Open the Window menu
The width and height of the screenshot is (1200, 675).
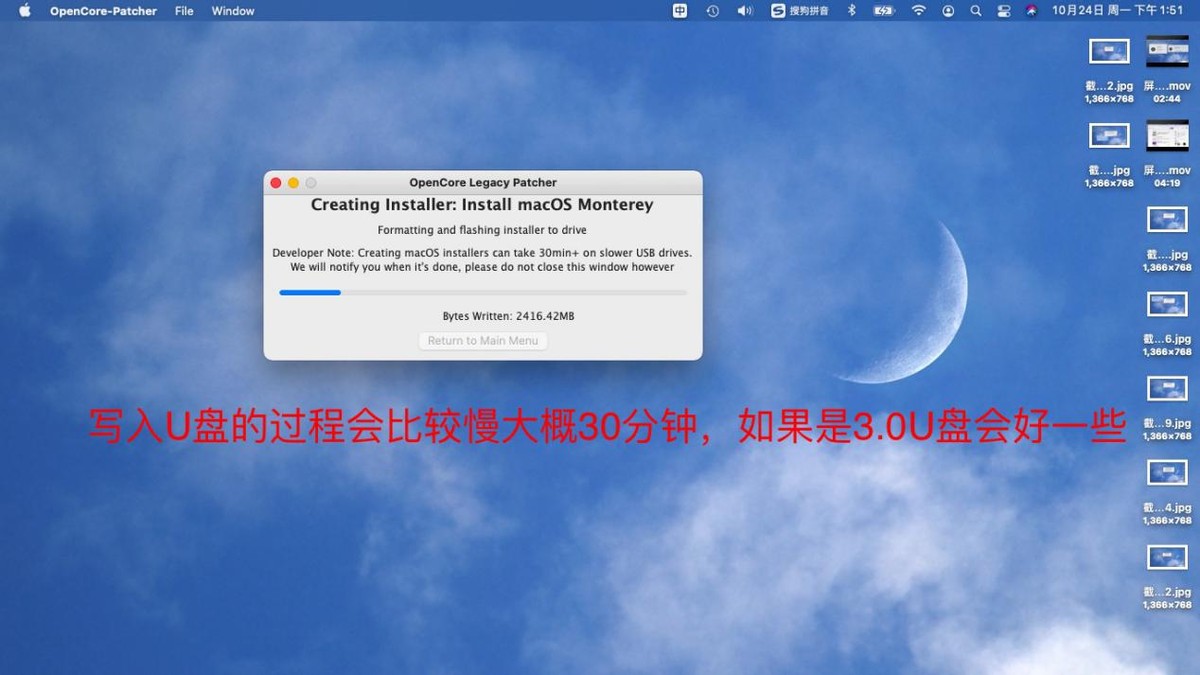tap(232, 11)
